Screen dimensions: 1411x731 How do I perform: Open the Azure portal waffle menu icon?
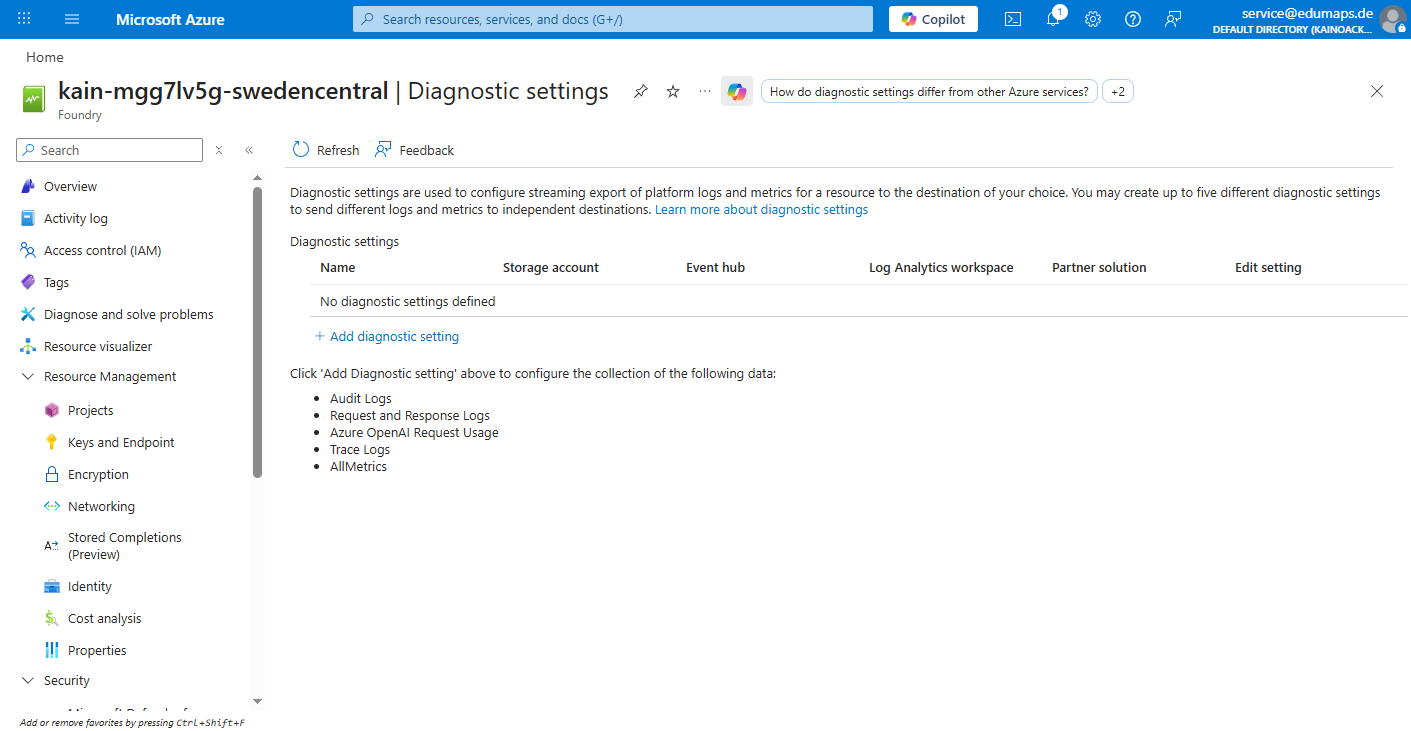click(24, 19)
